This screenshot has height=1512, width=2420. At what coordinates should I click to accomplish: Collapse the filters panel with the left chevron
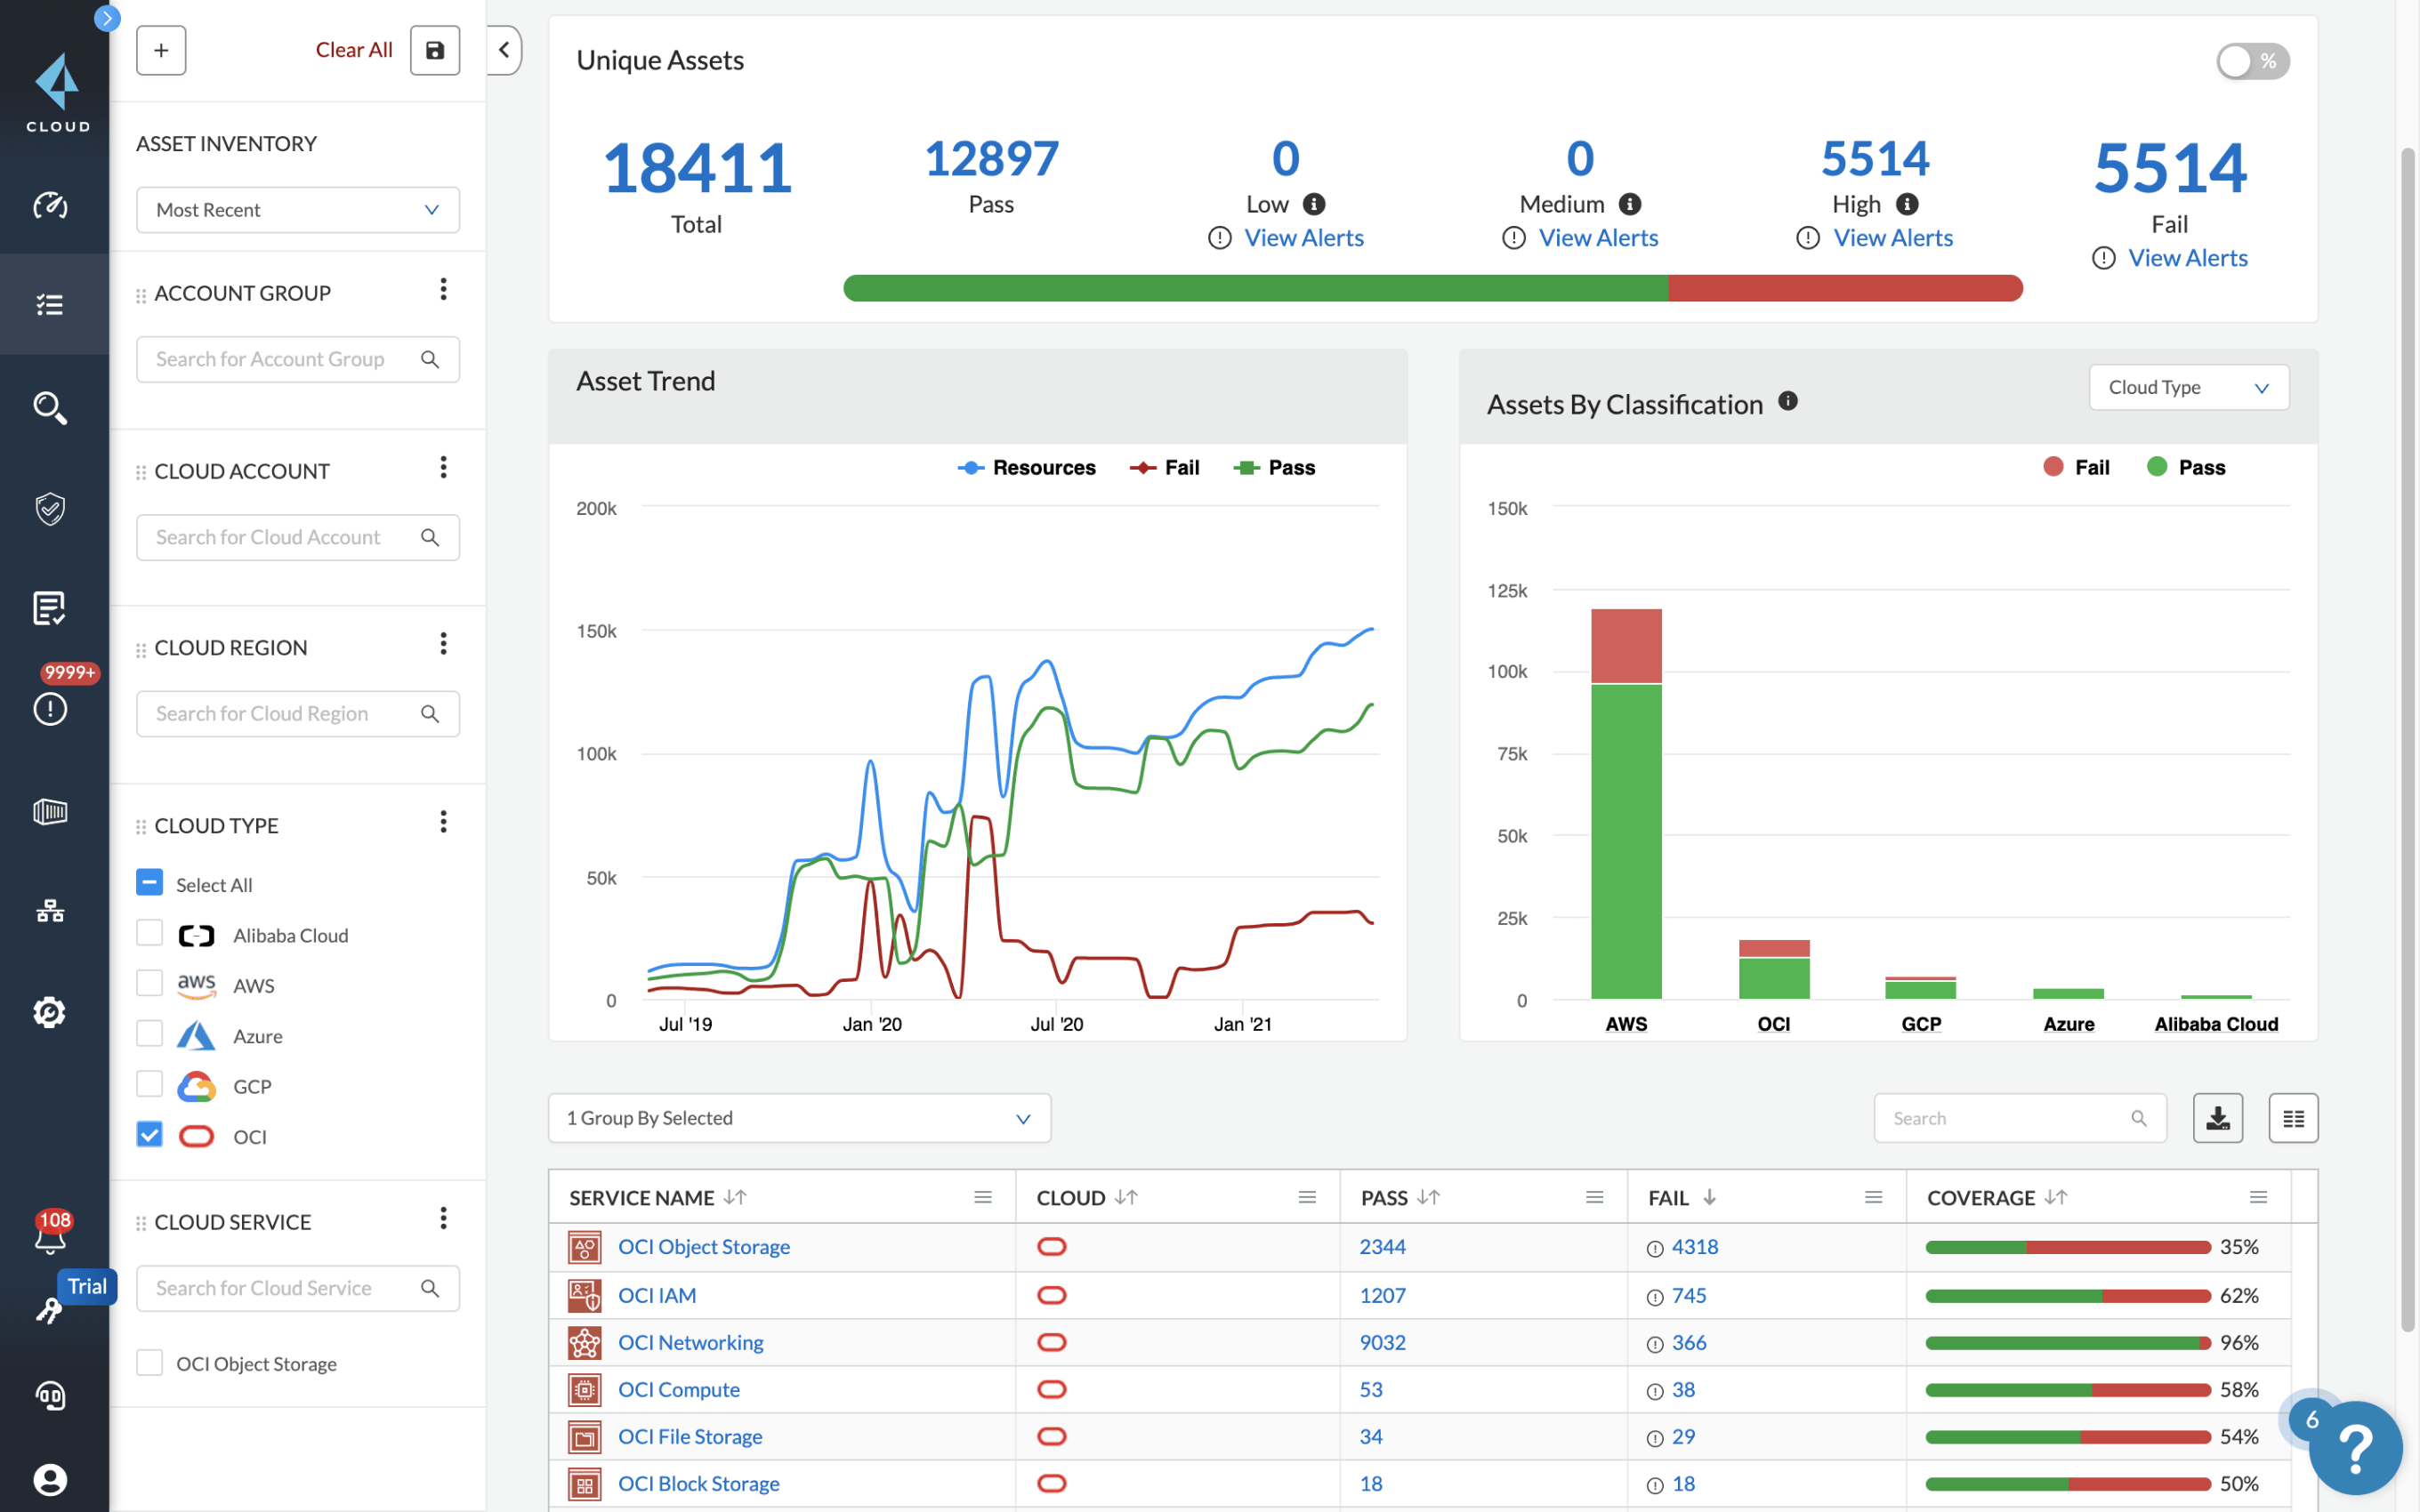coord(504,50)
